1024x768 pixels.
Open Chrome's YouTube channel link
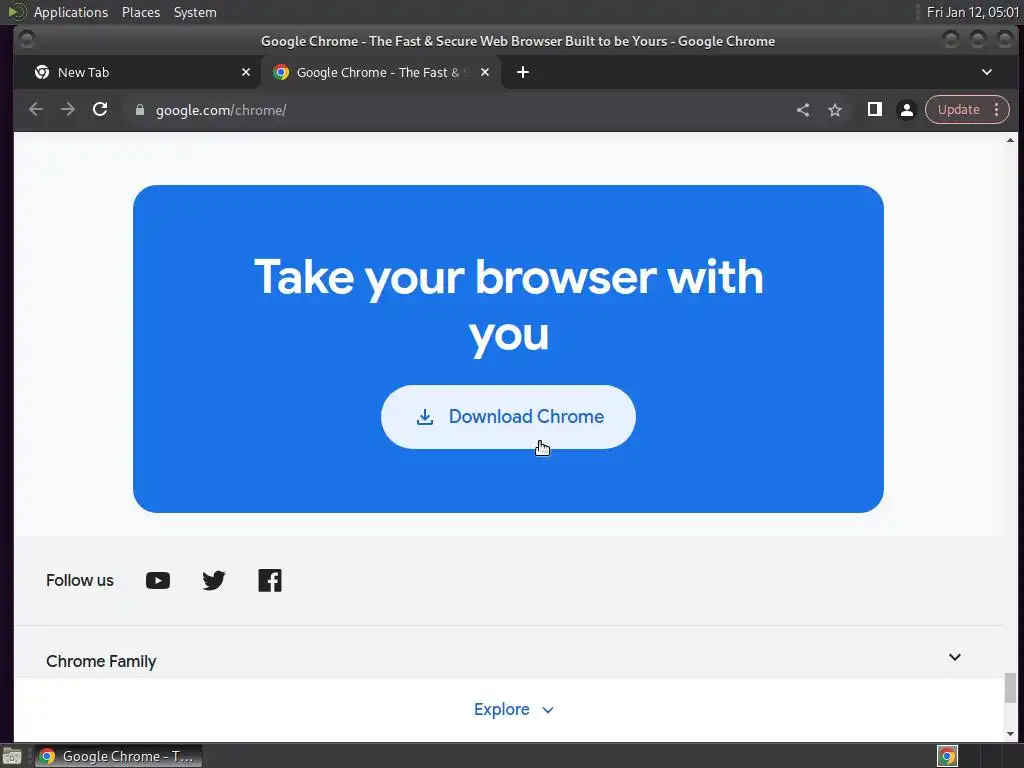(157, 581)
